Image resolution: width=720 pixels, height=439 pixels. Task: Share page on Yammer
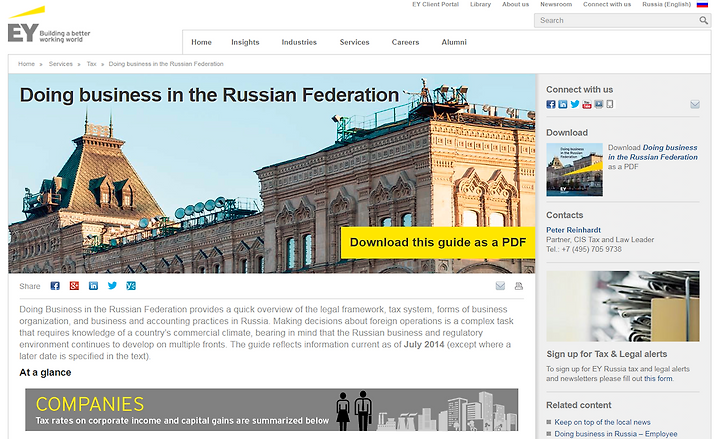coord(131,286)
